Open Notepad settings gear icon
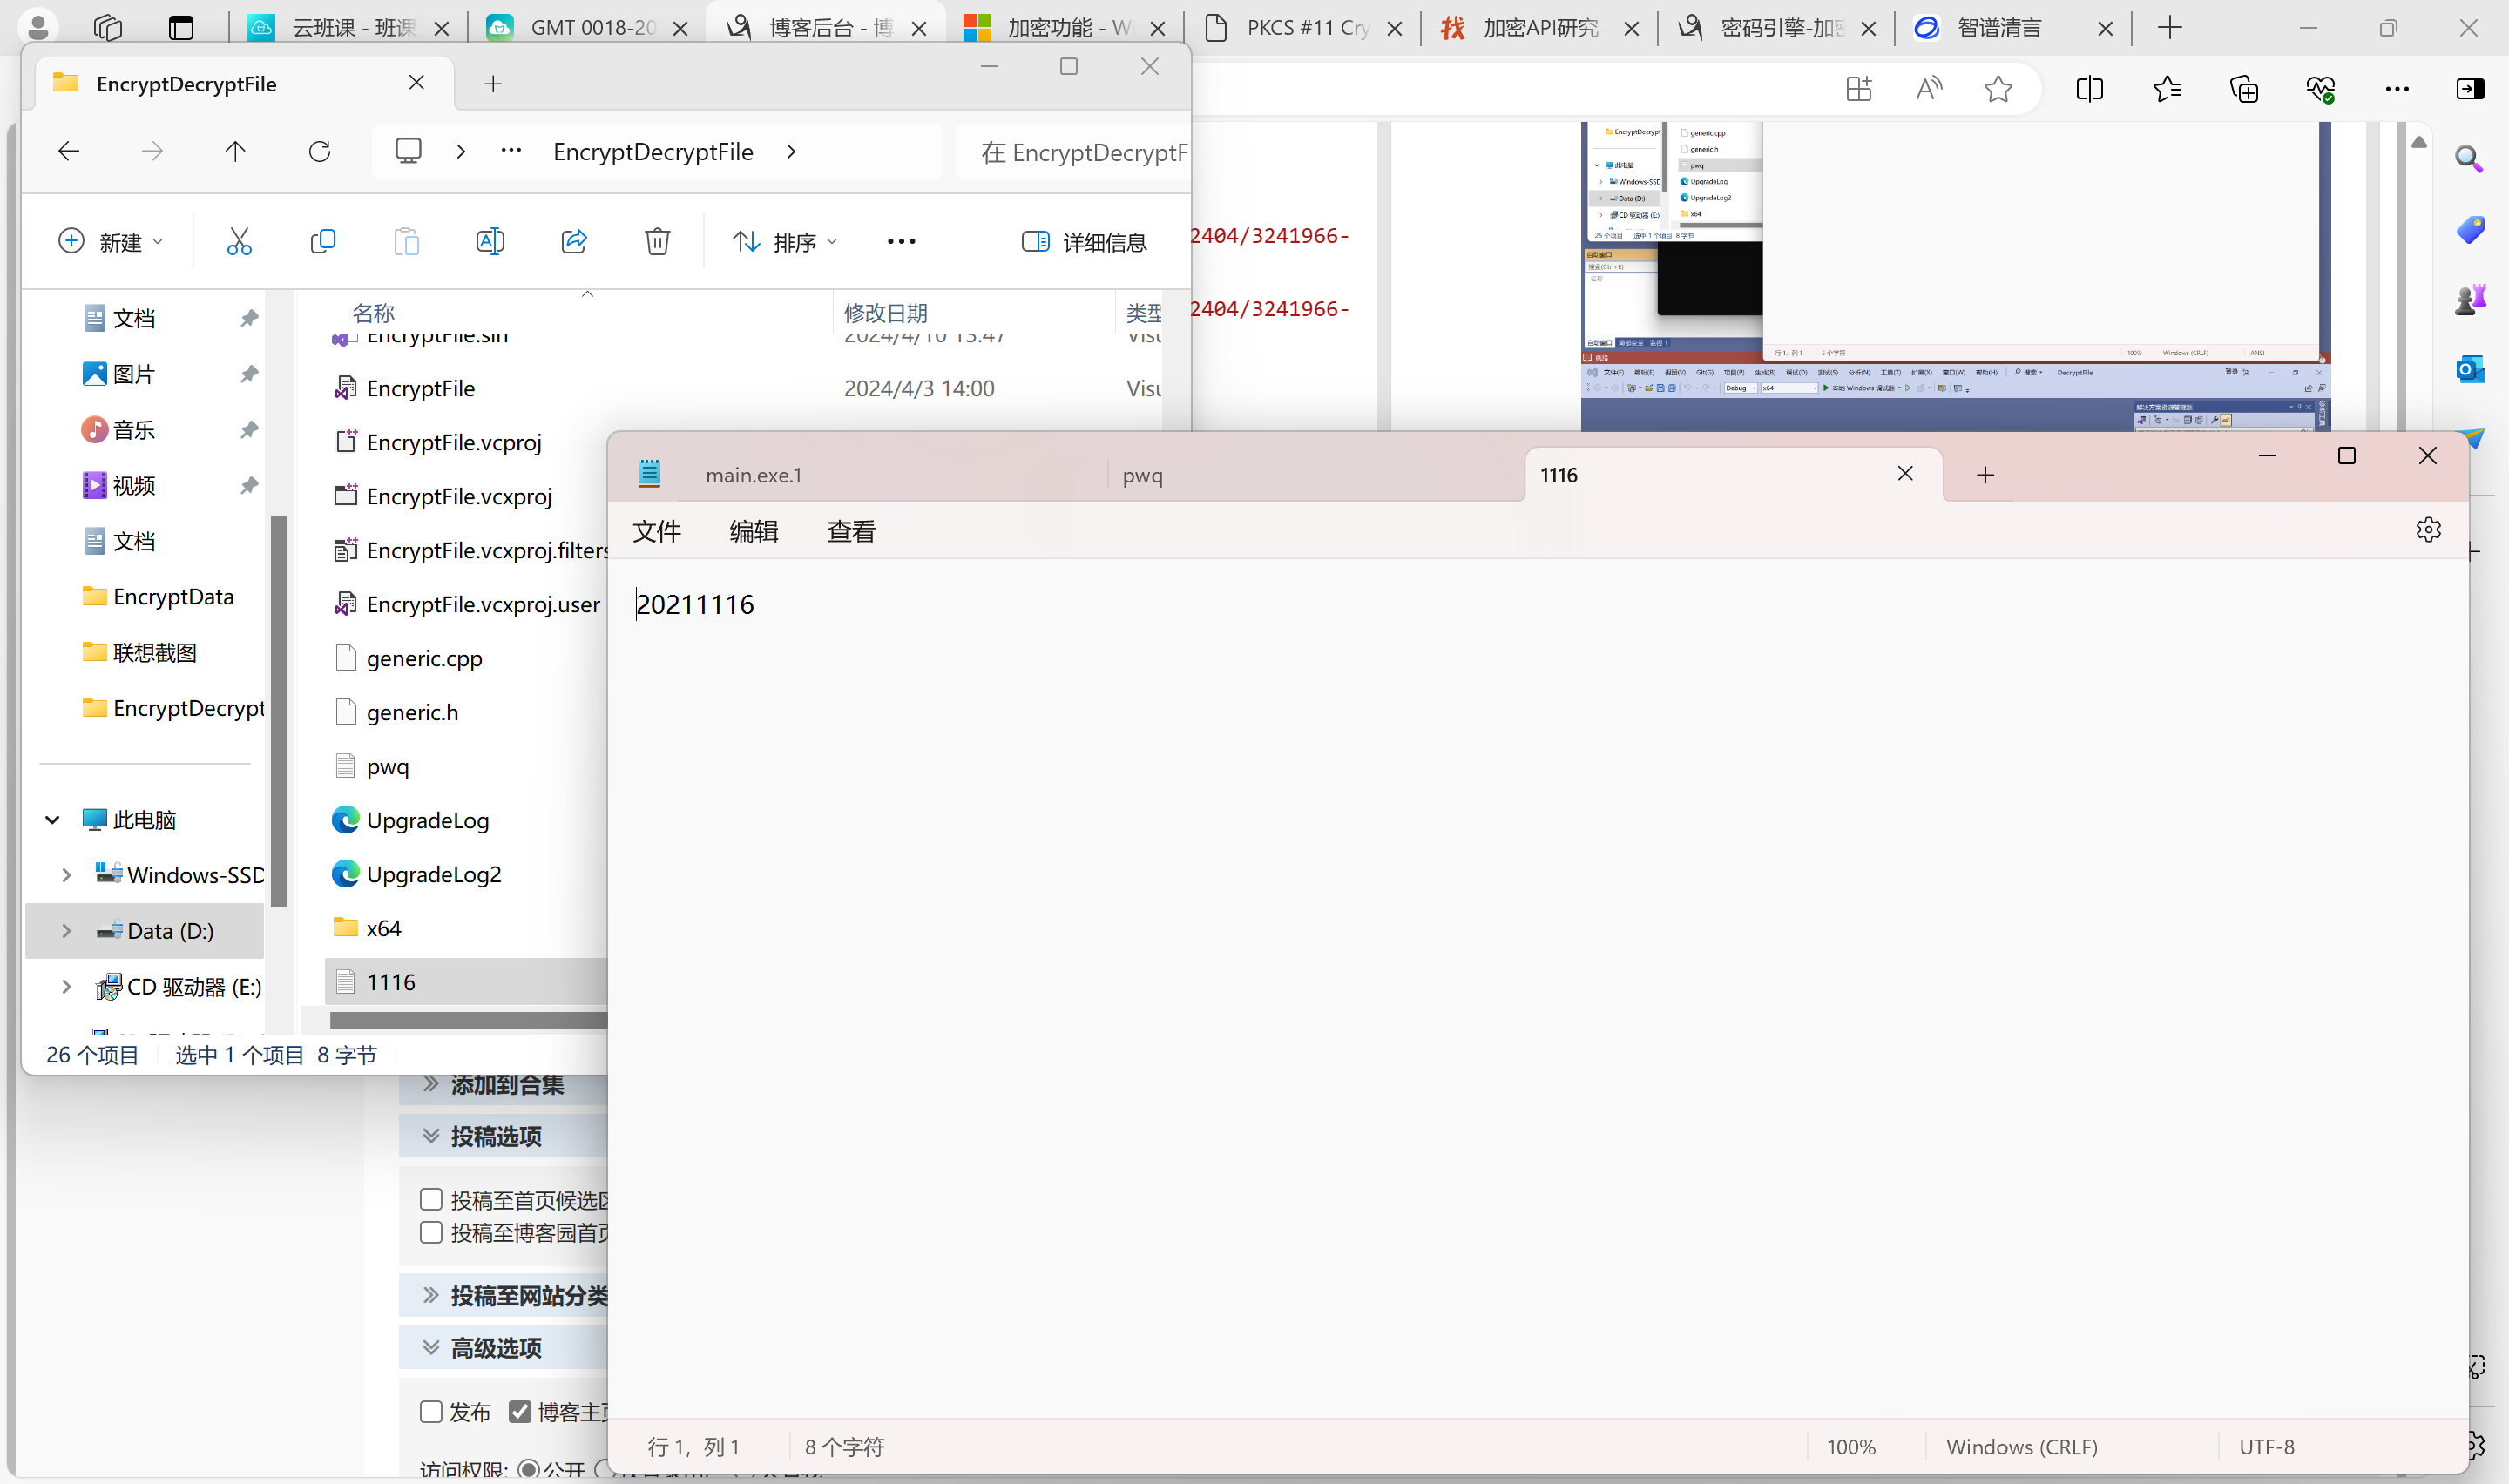This screenshot has width=2509, height=1484. pyautogui.click(x=2428, y=530)
